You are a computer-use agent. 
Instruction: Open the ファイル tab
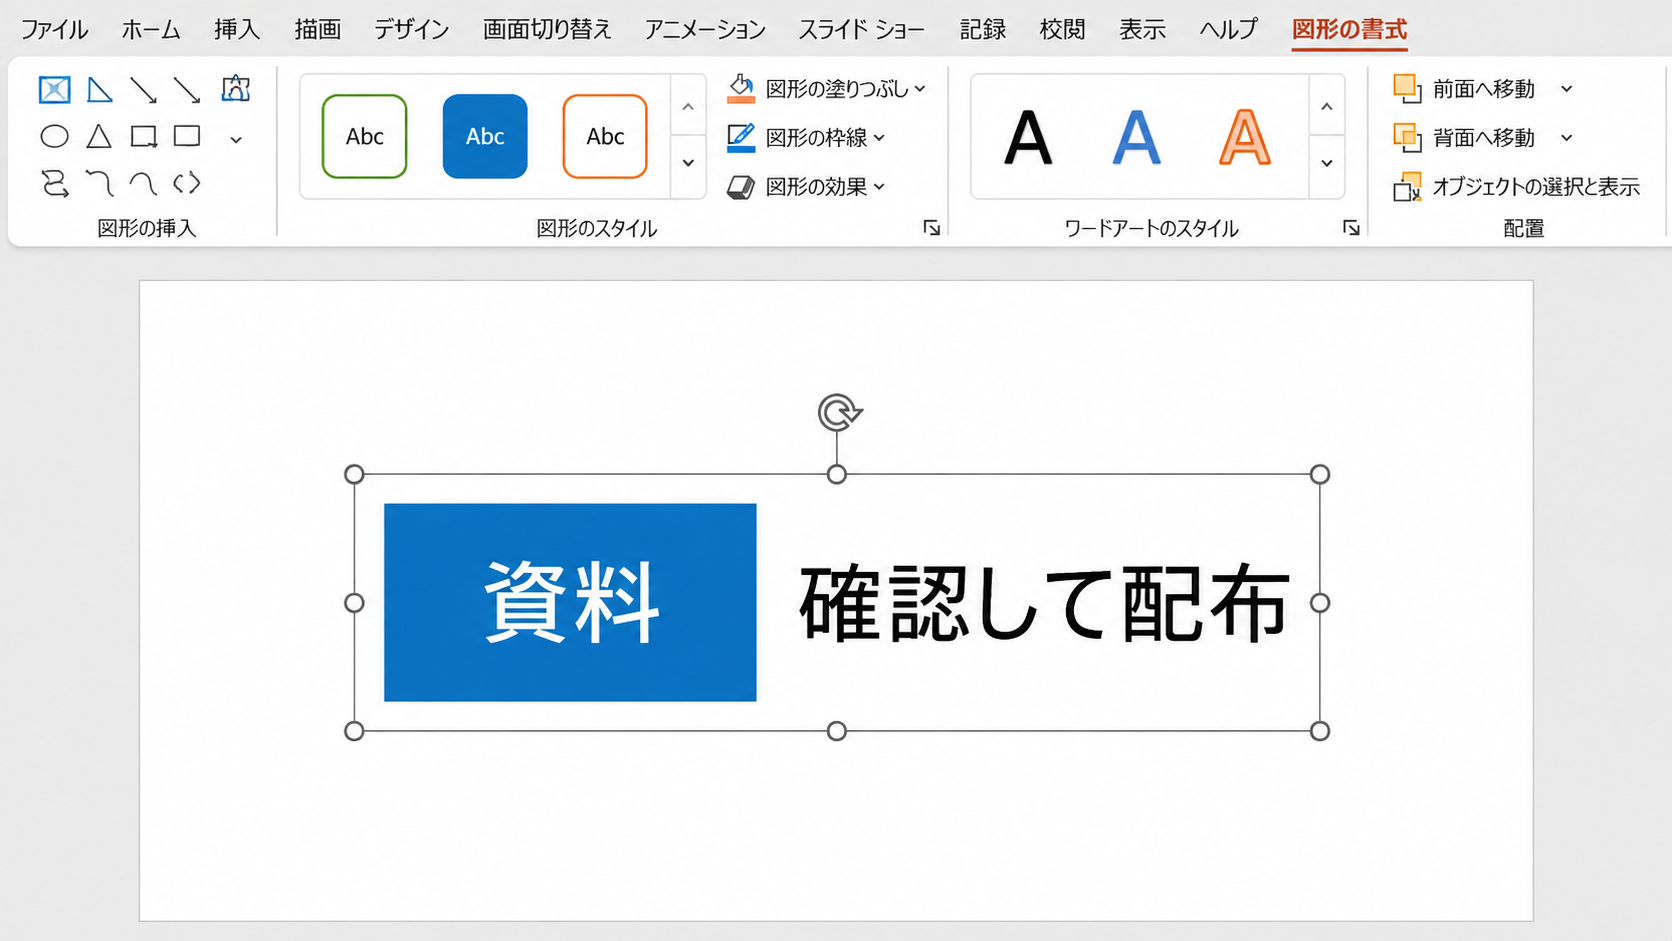pyautogui.click(x=55, y=30)
